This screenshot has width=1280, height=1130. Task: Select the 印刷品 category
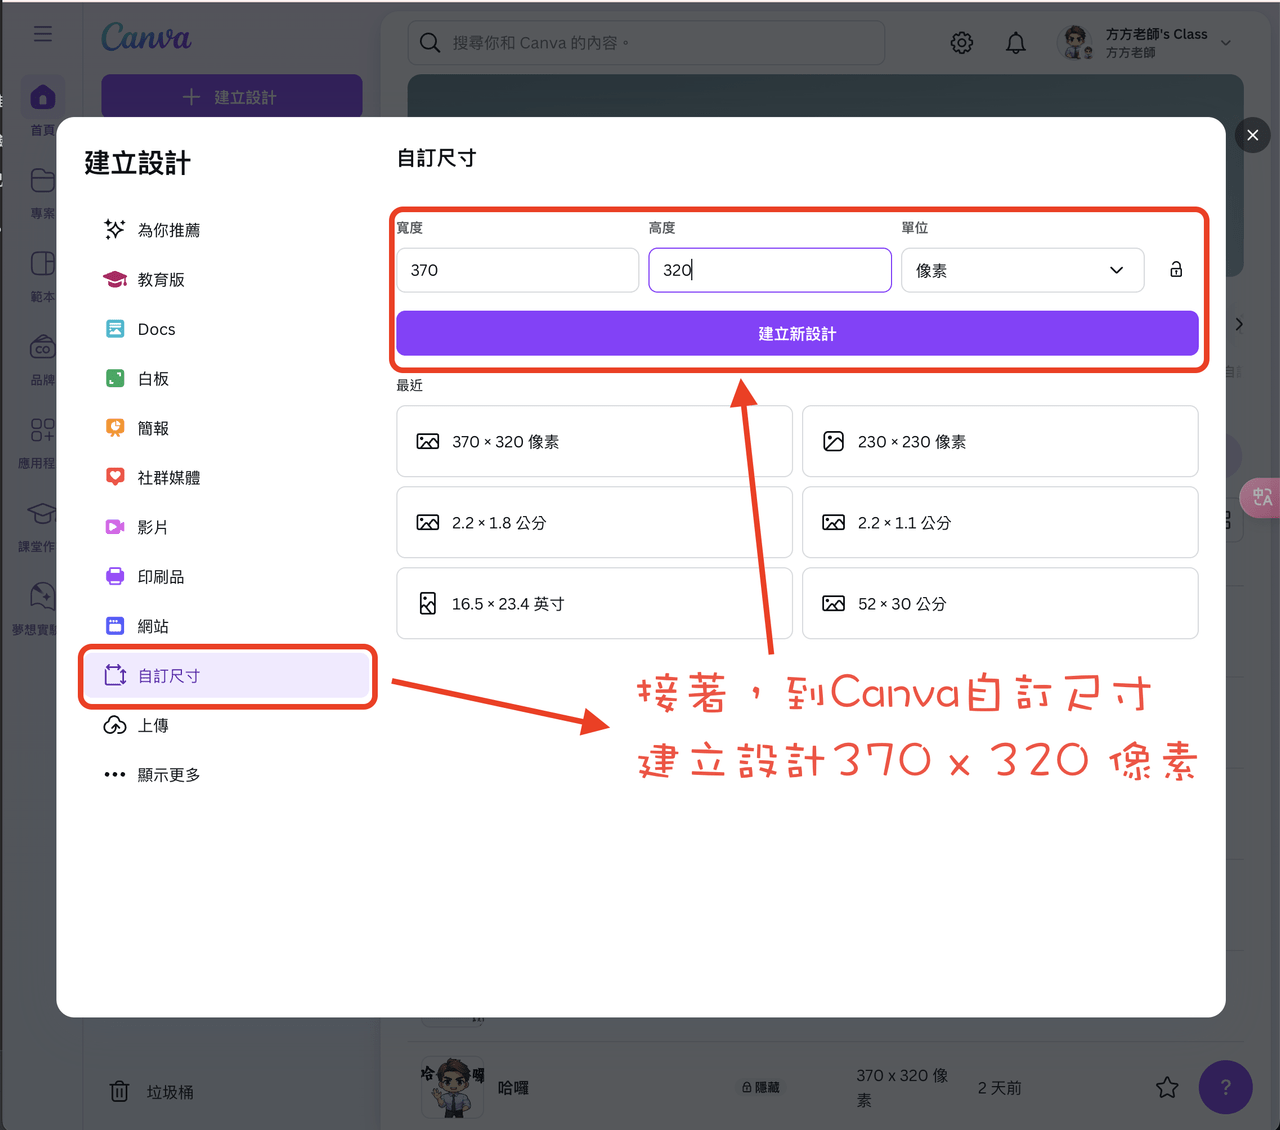[225, 577]
